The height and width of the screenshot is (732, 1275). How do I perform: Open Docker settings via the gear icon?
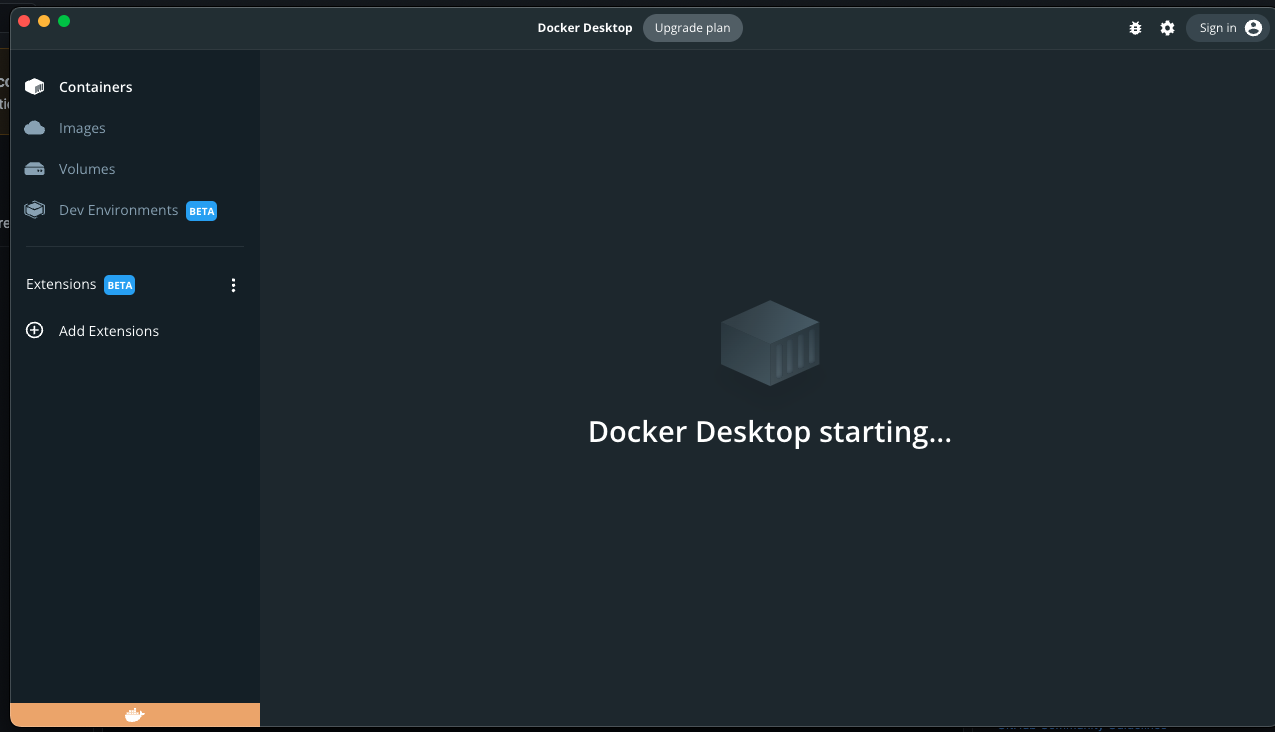(x=1167, y=28)
